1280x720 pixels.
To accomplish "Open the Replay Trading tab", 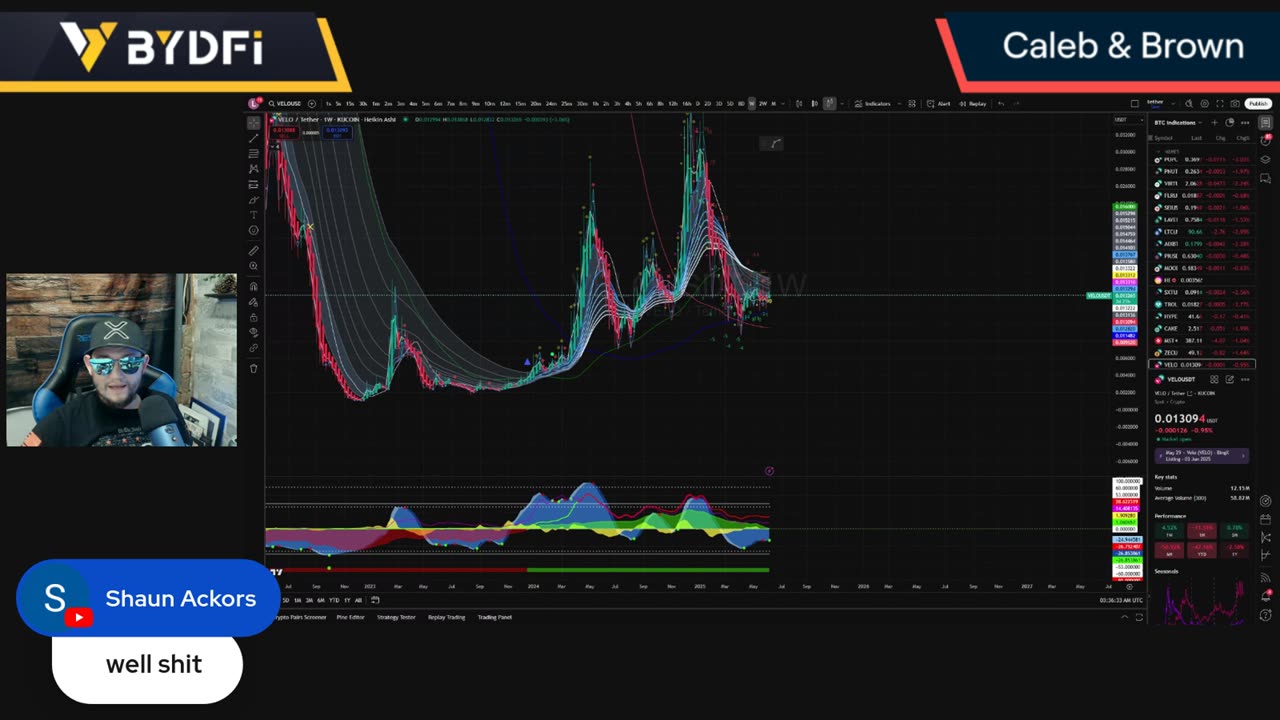I will (x=446, y=617).
